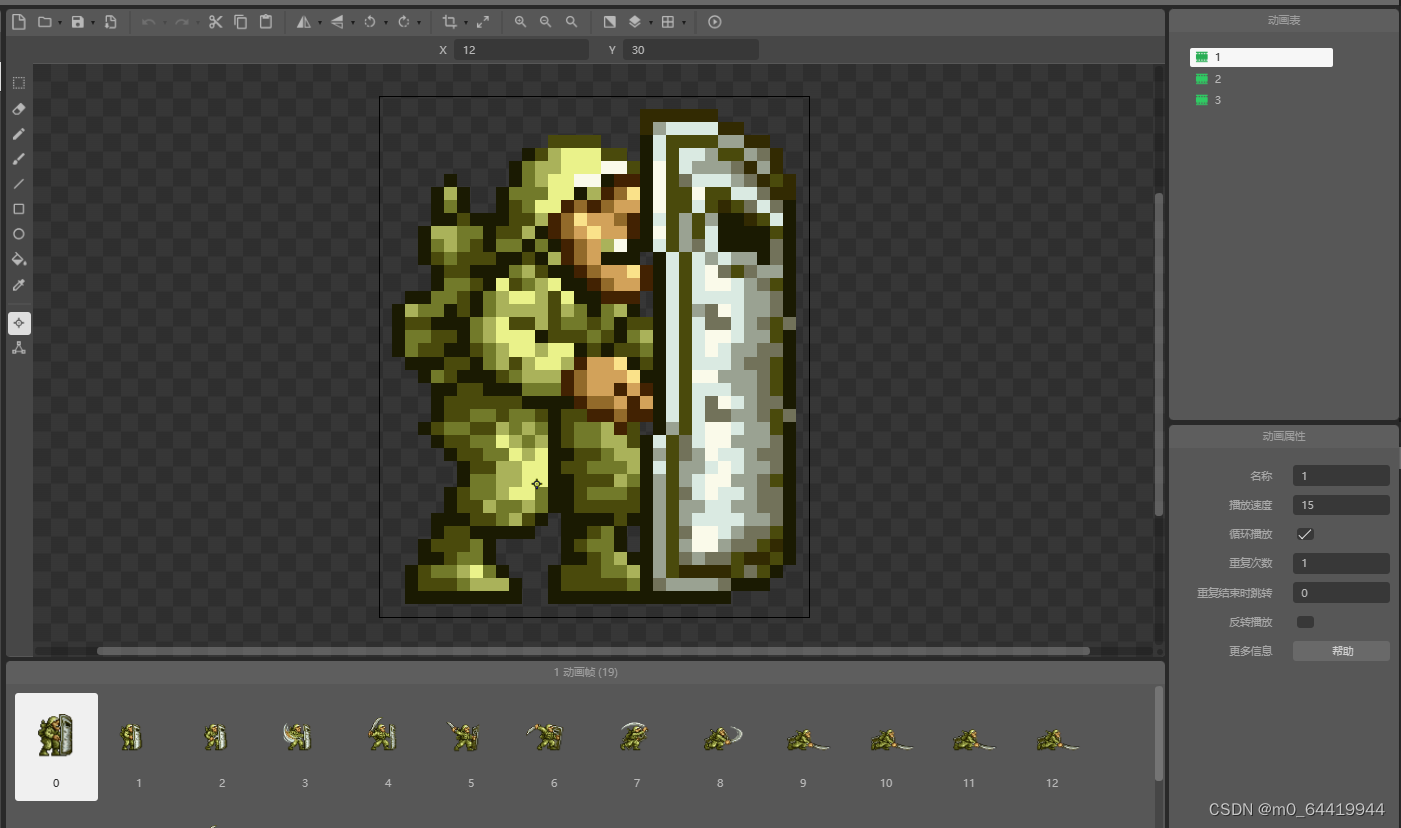Rotate image clockwise
This screenshot has height=828, width=1401.
(403, 22)
